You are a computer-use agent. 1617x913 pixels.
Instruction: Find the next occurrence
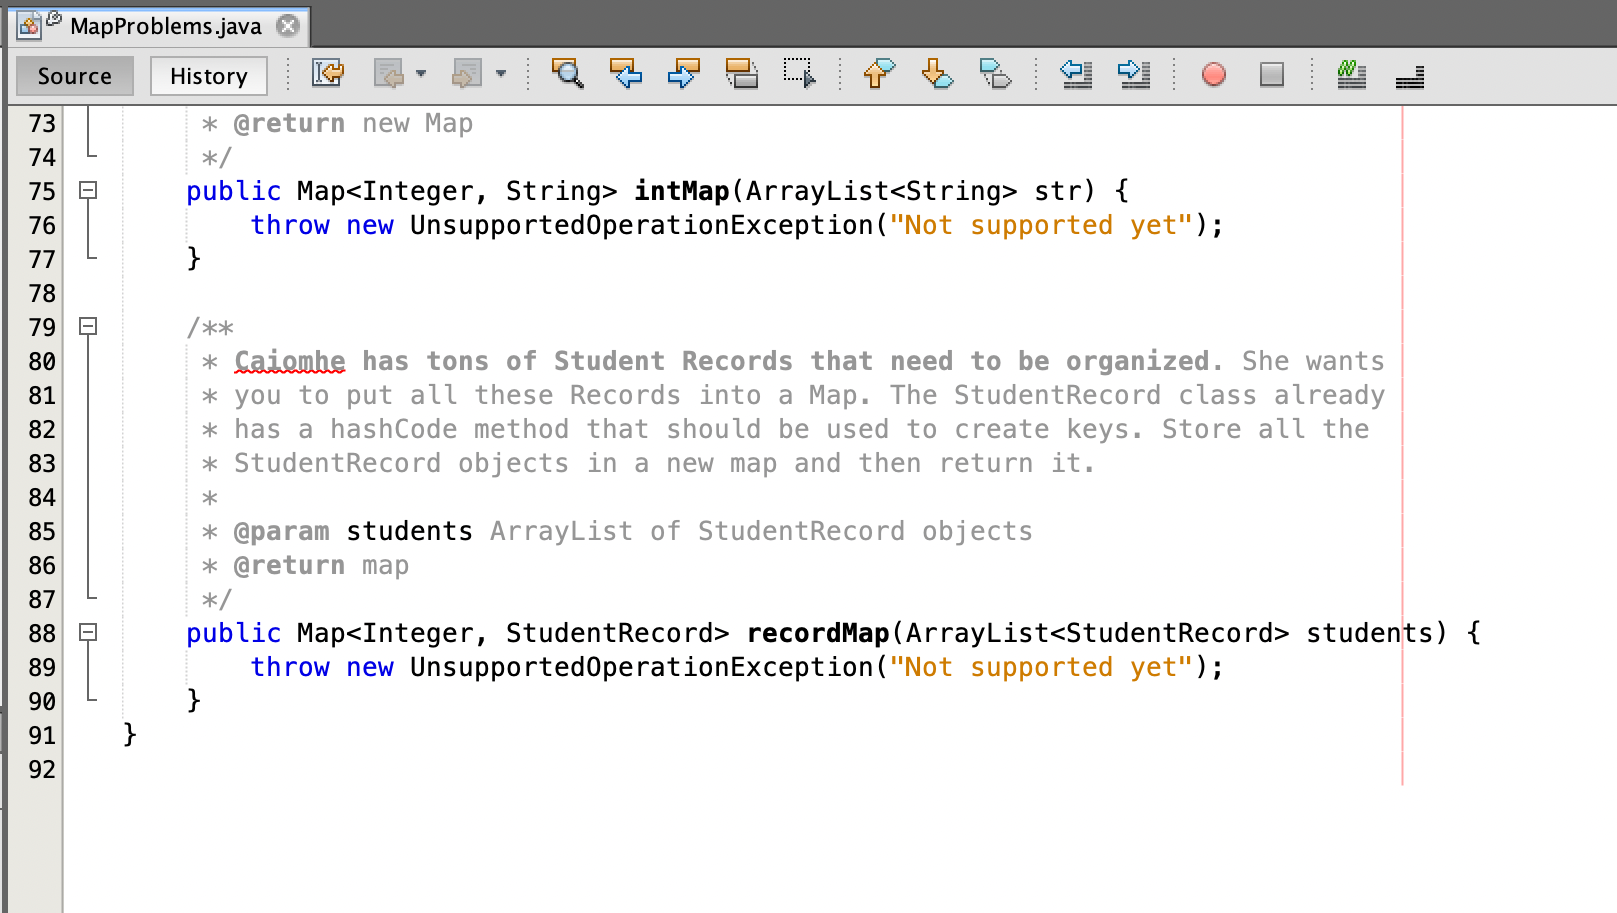[684, 74]
